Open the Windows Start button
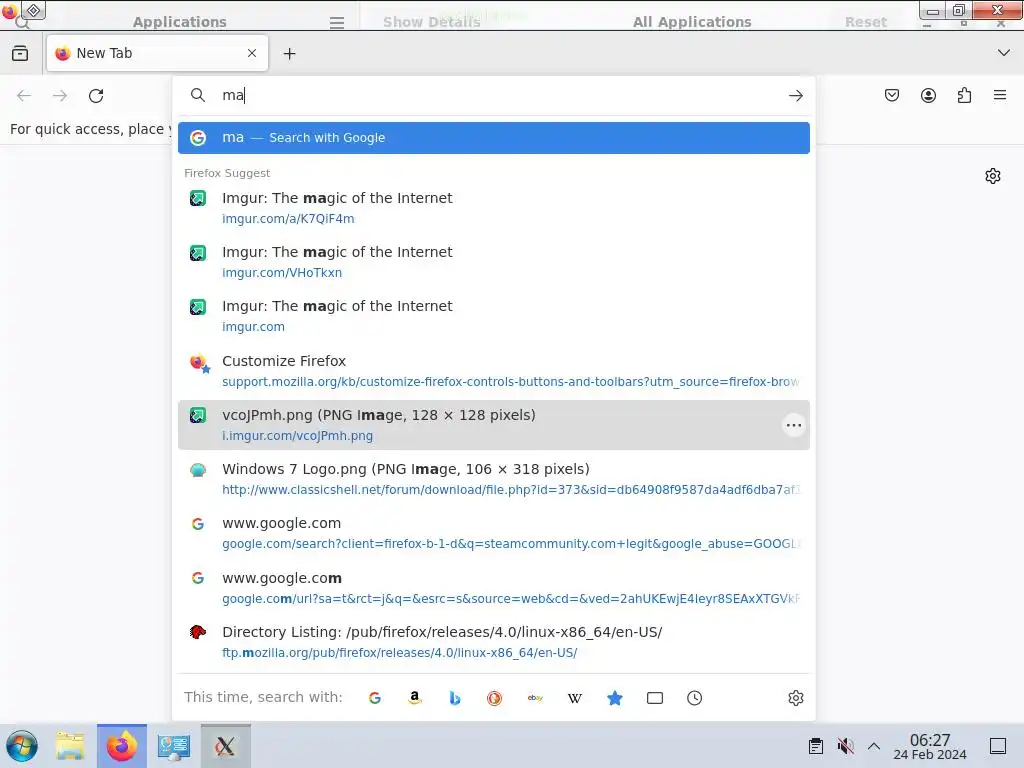1024x768 pixels. pos(22,746)
